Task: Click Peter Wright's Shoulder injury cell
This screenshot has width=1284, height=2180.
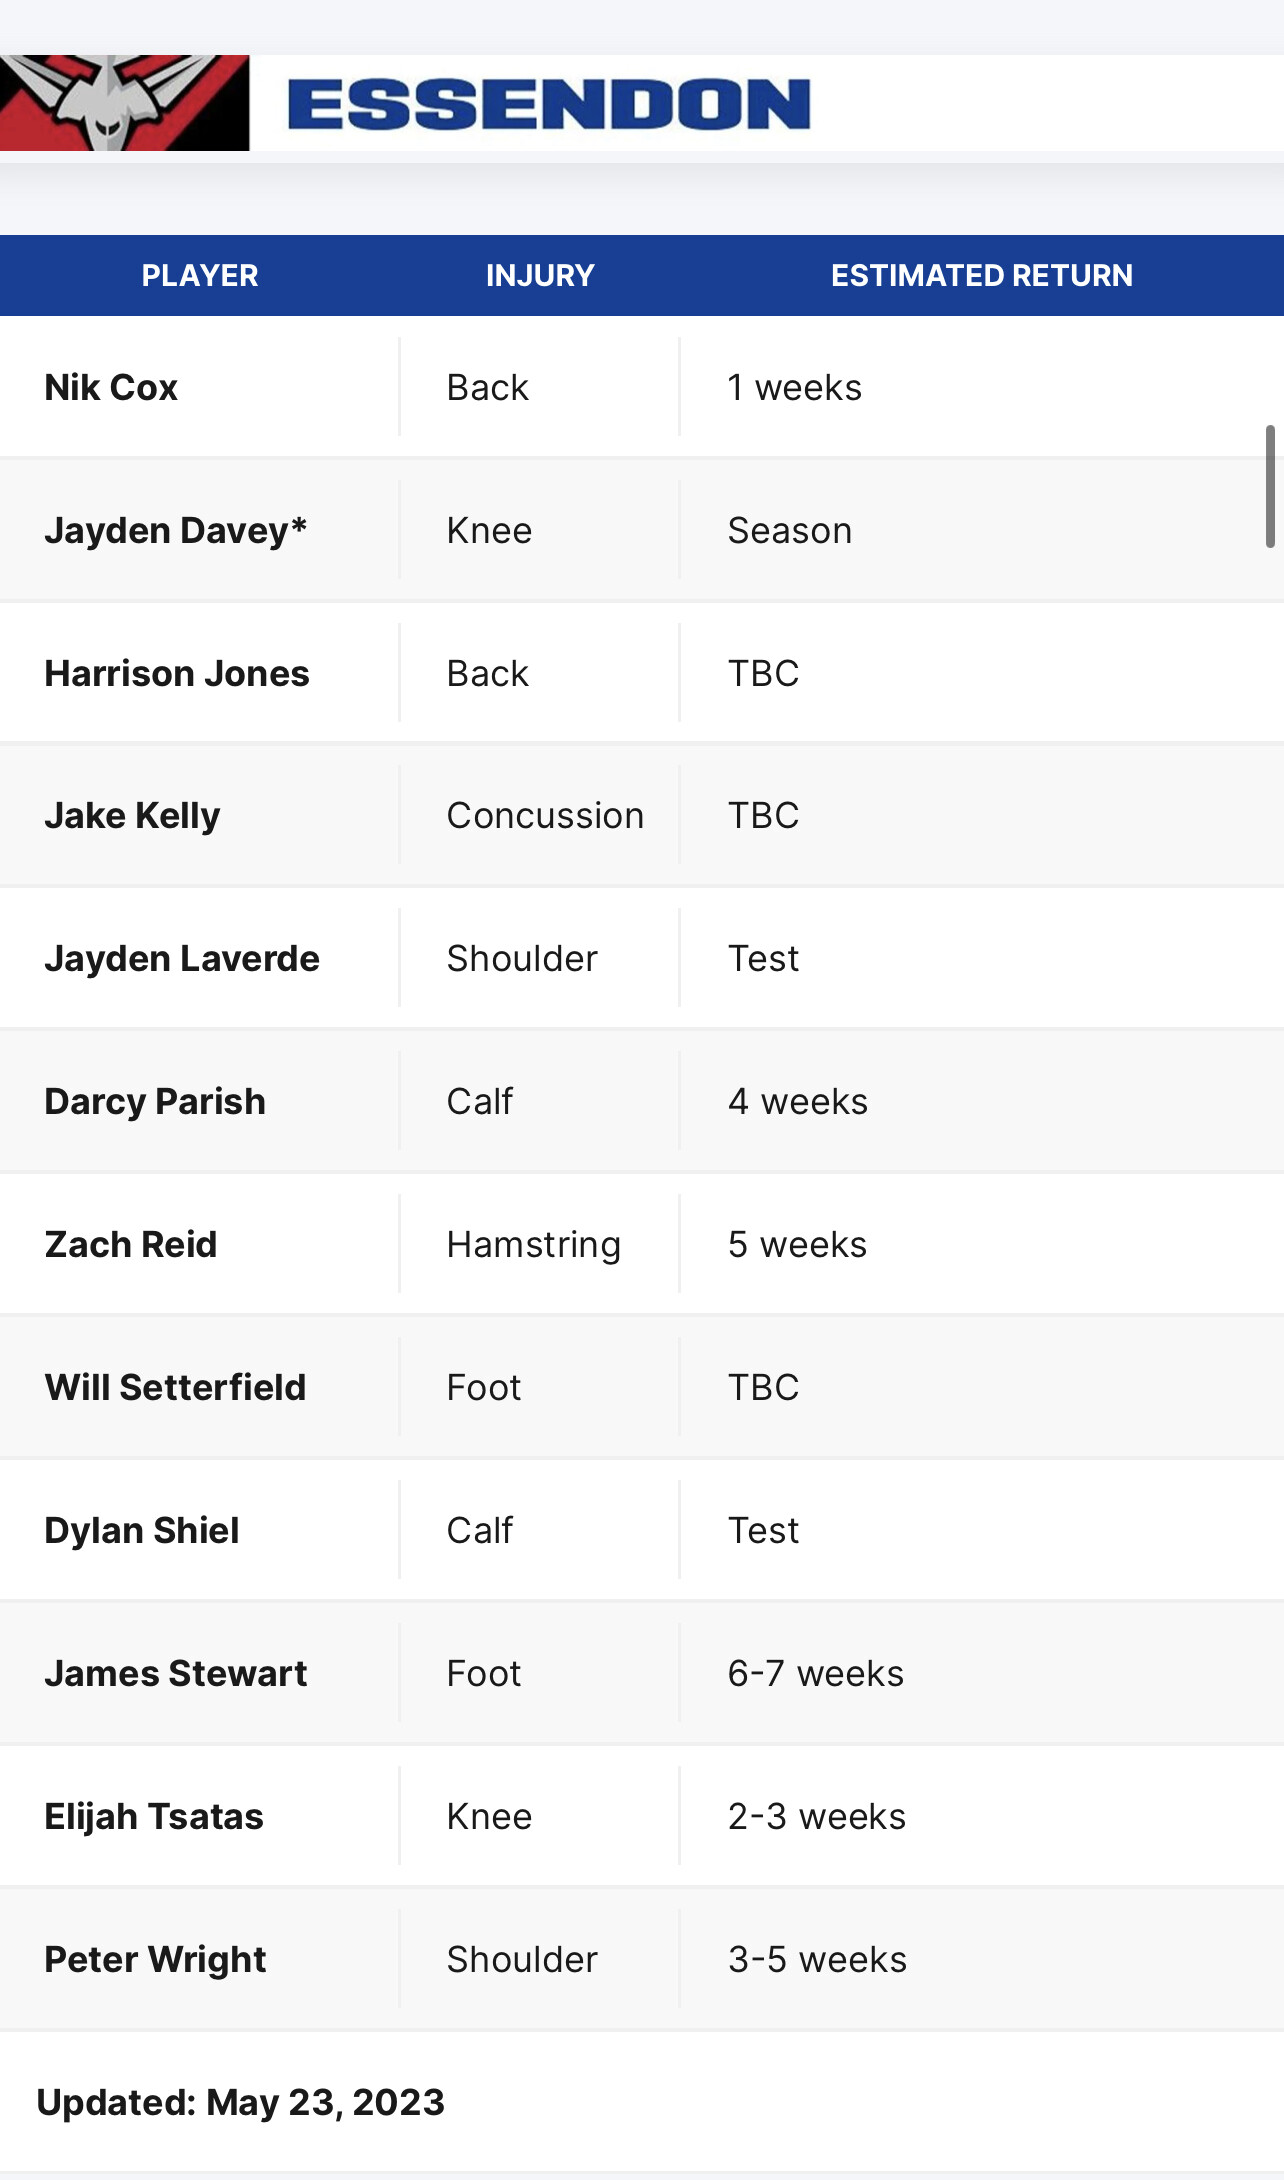Action: 522,1959
